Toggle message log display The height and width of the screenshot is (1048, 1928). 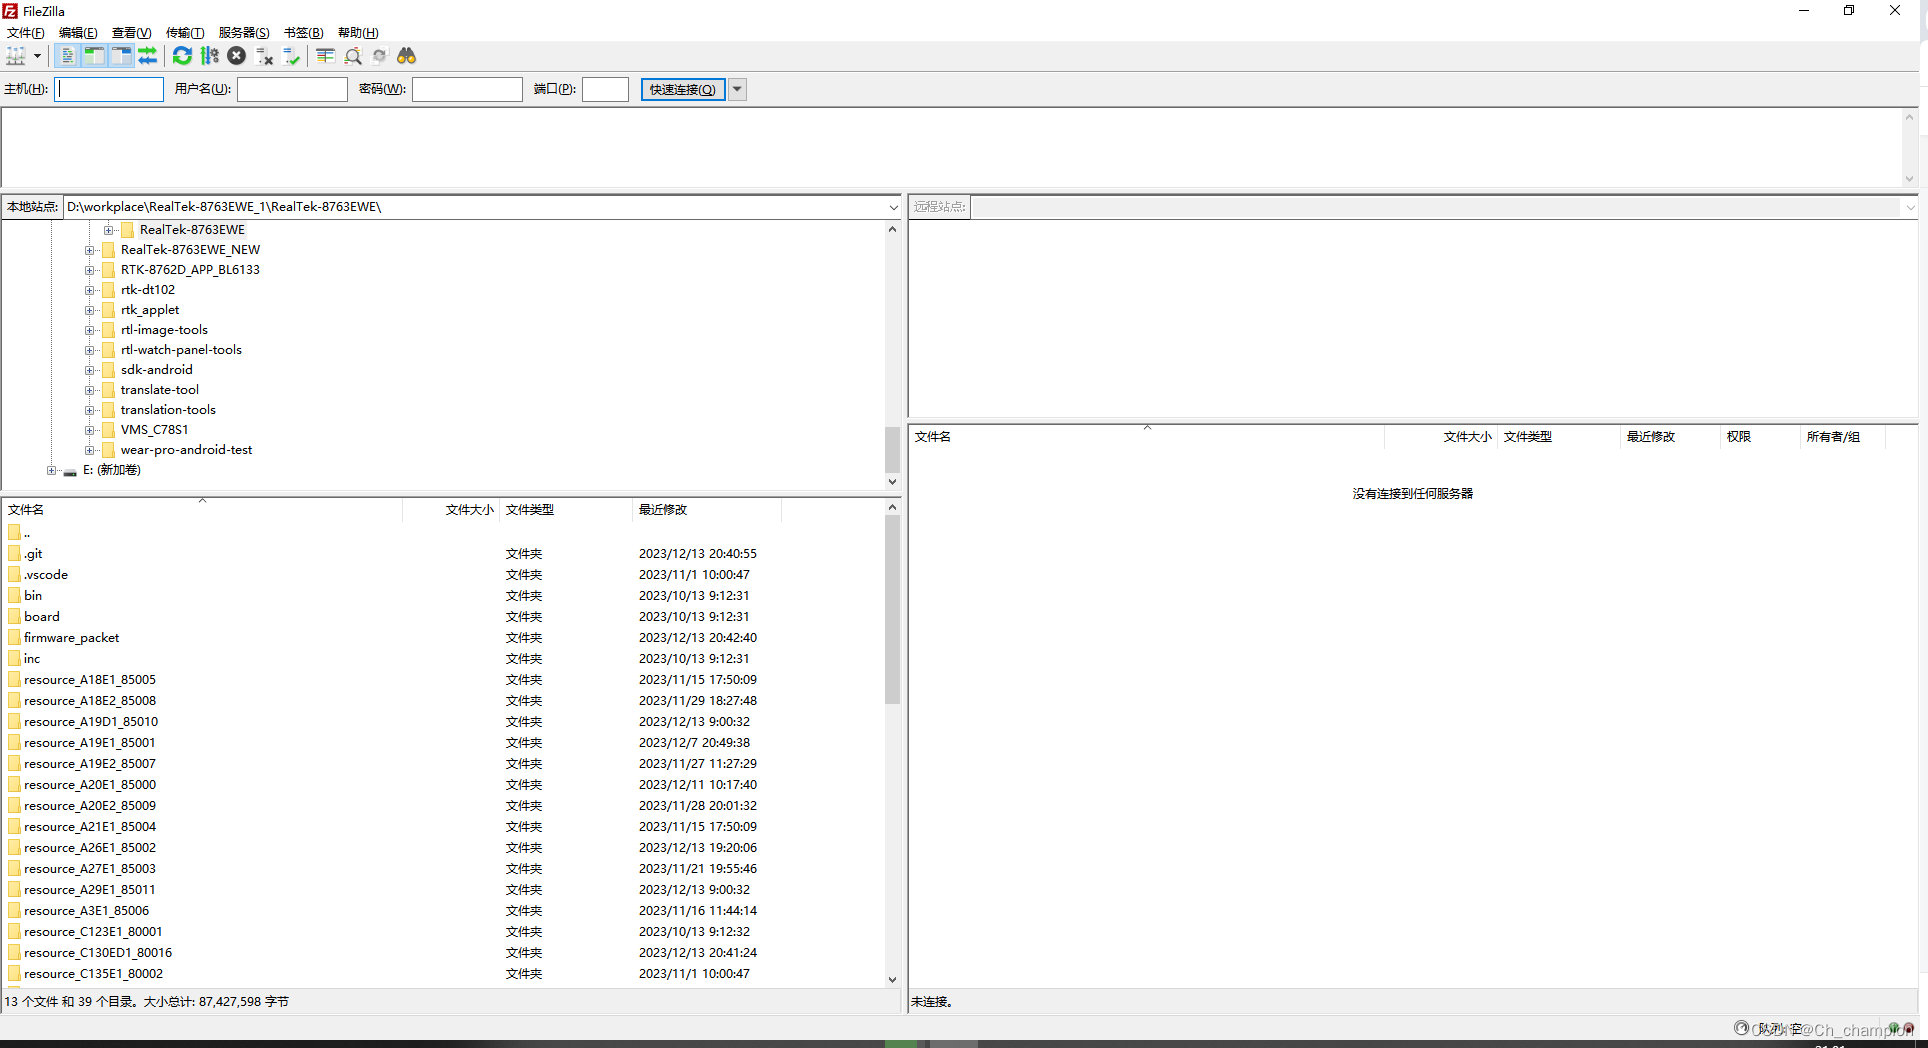[x=67, y=56]
